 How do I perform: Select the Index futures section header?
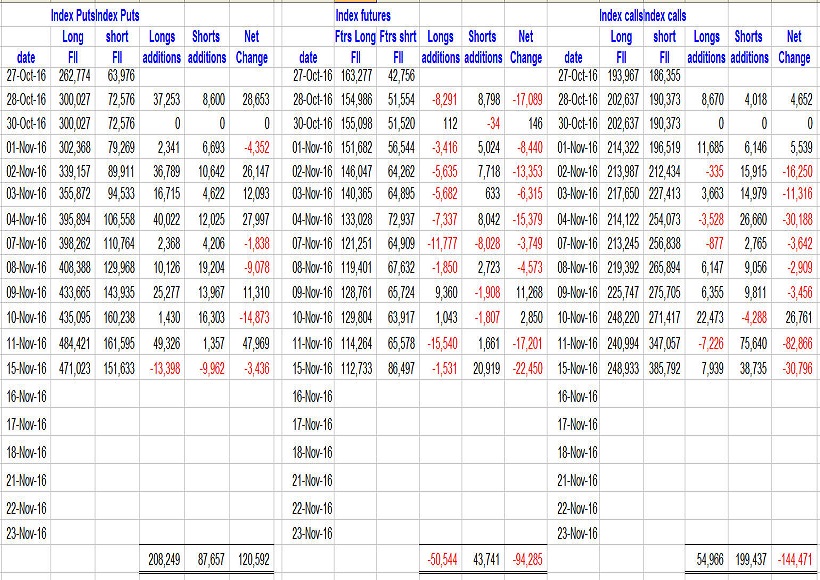366,15
